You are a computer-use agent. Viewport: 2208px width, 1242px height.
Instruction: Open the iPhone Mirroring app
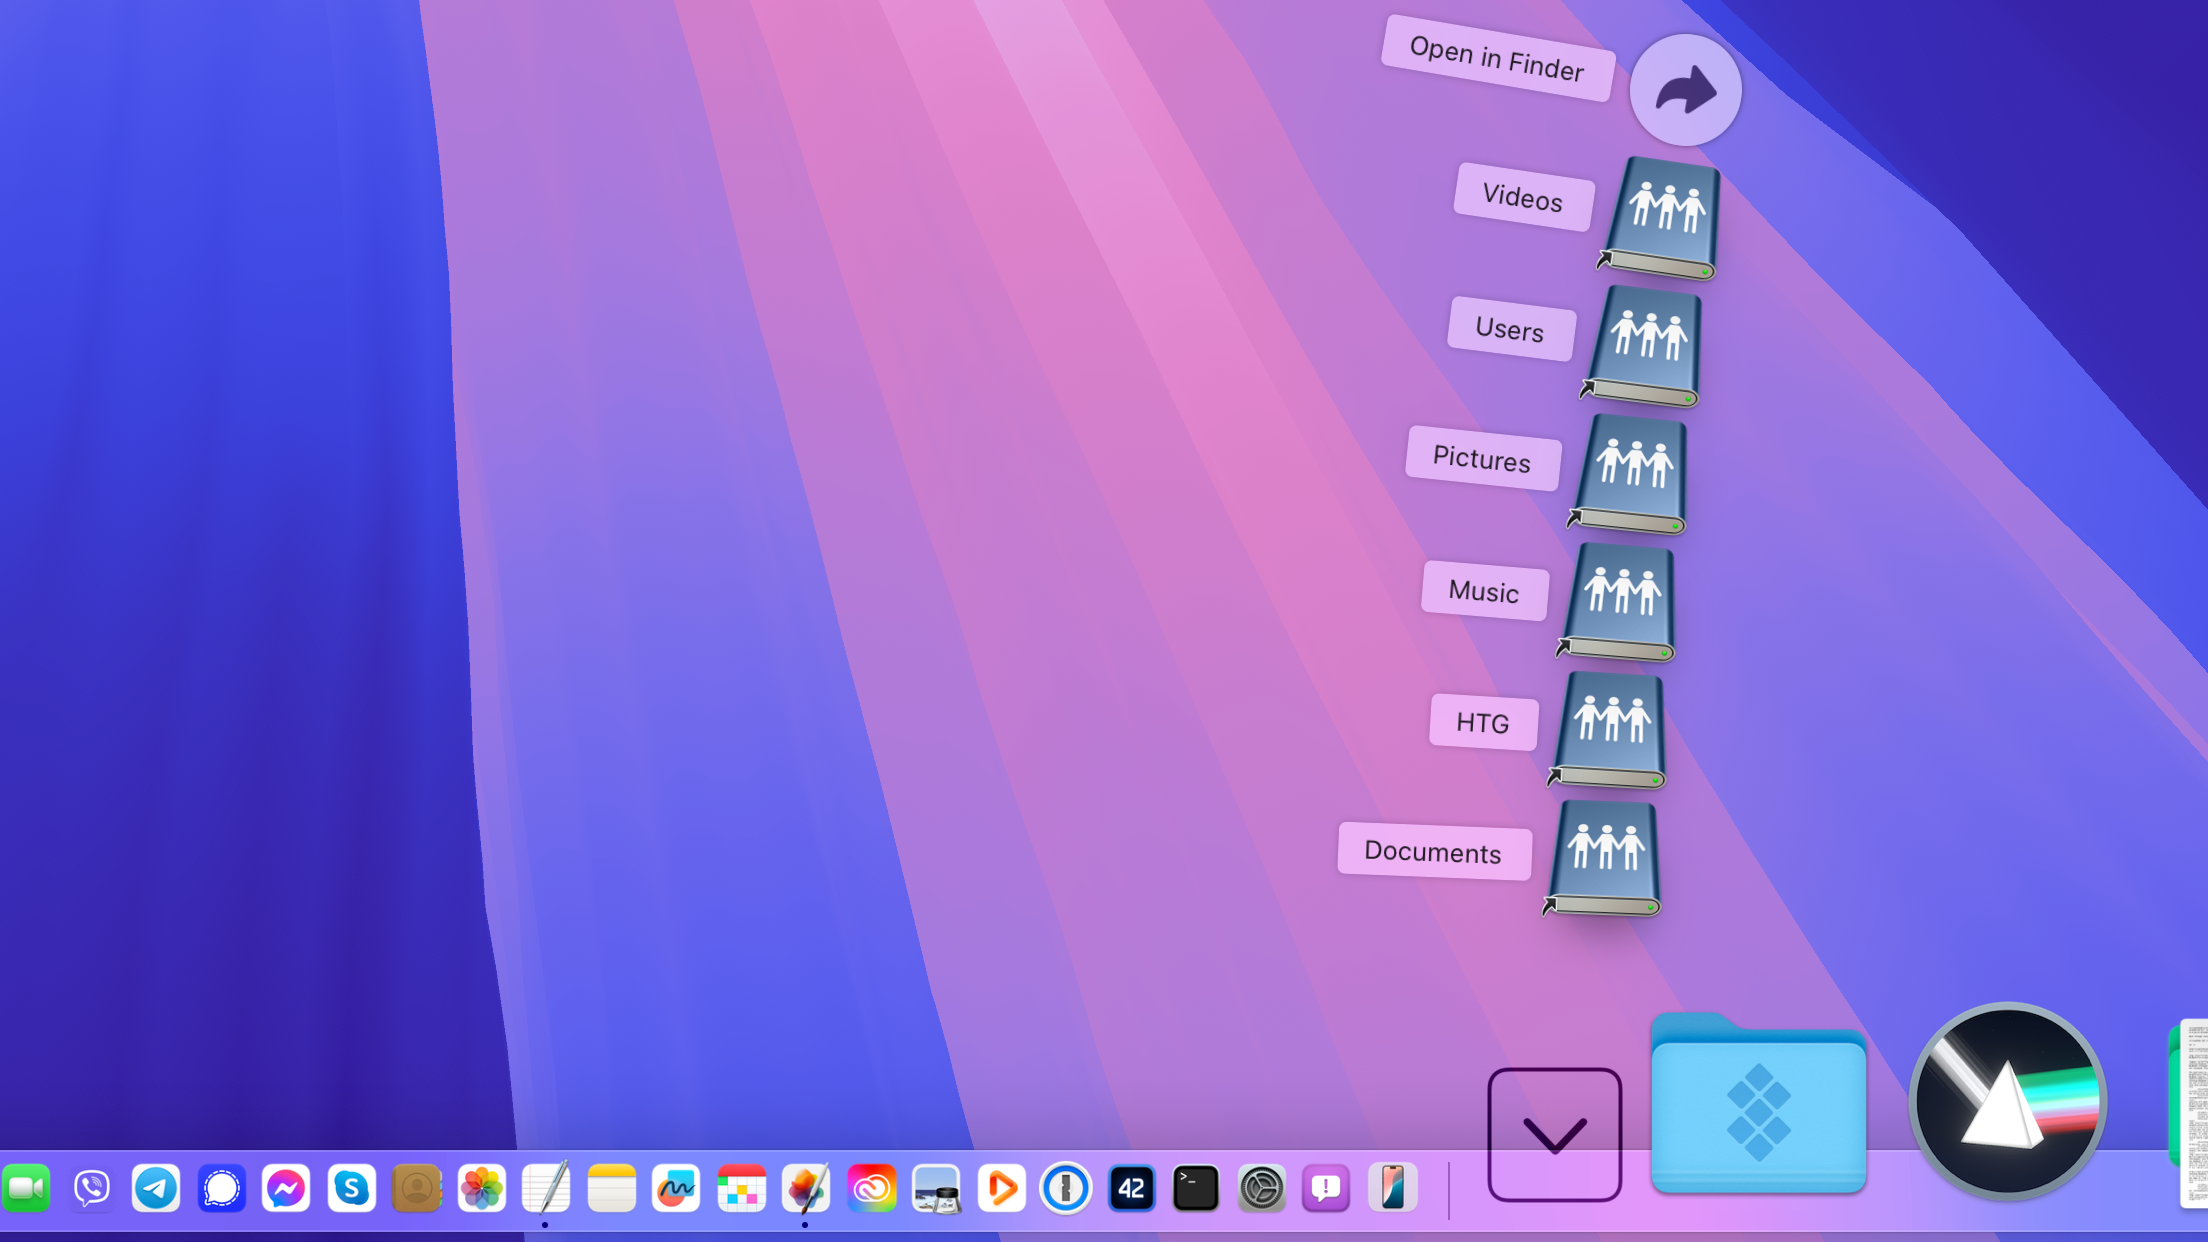[x=1392, y=1188]
